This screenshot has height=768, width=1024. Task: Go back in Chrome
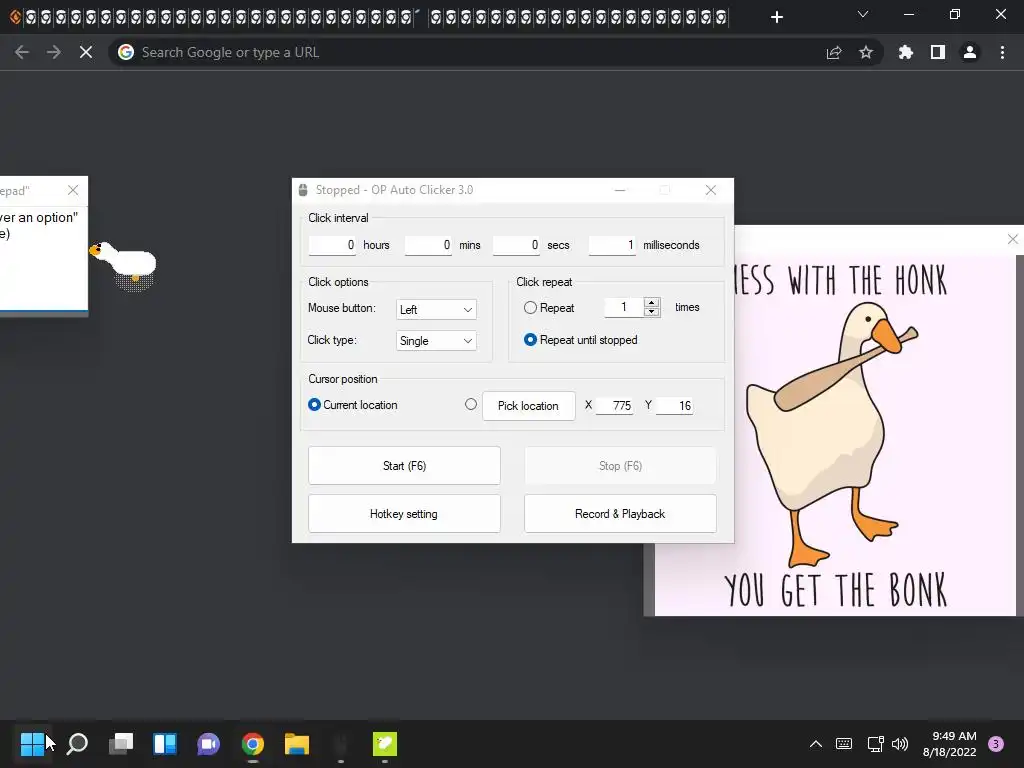[22, 52]
